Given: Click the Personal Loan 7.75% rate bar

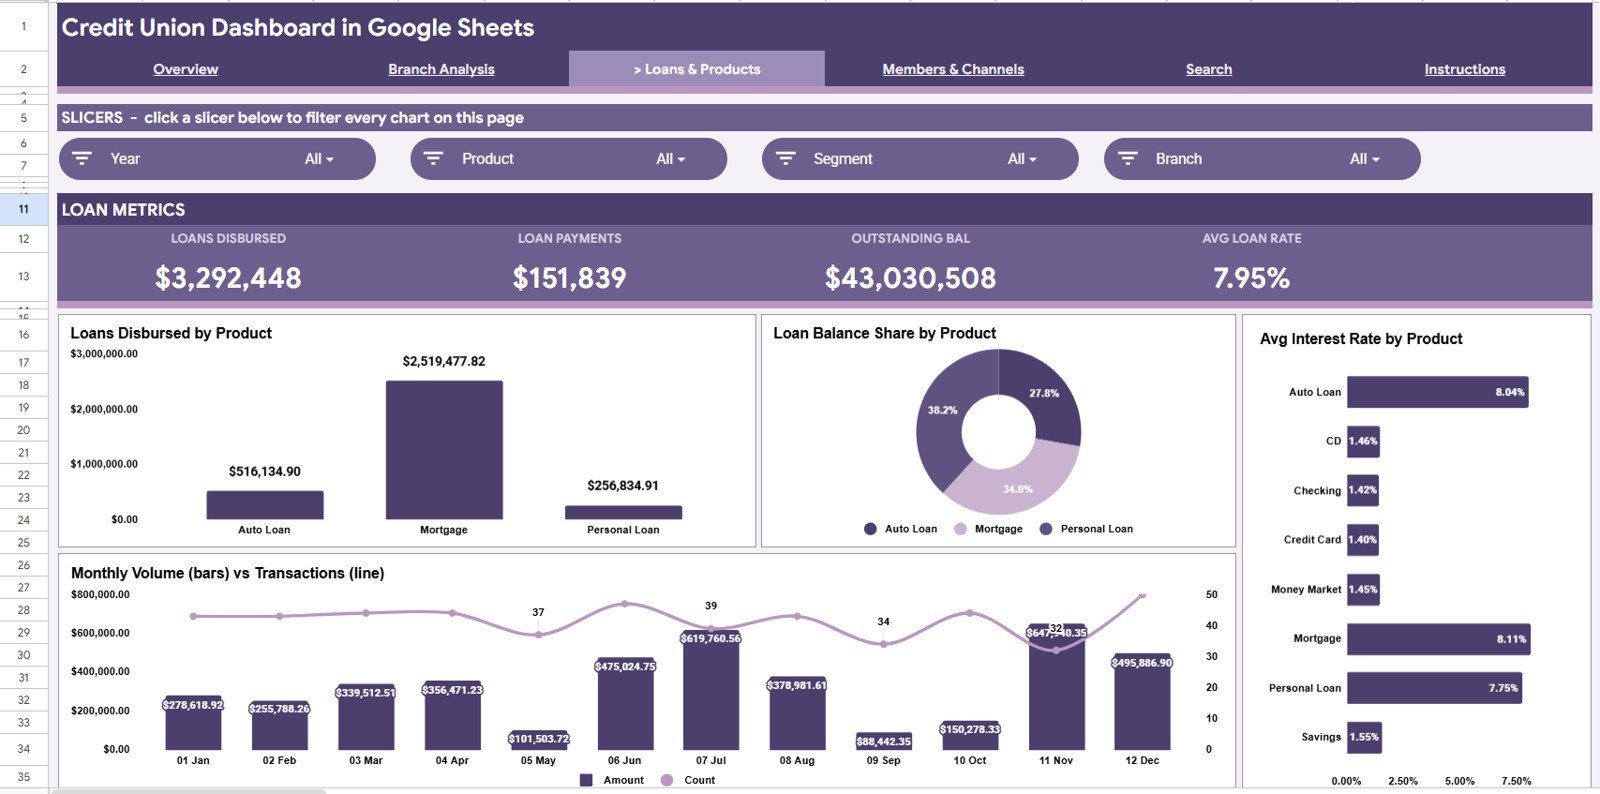Looking at the screenshot, I should click(1434, 688).
